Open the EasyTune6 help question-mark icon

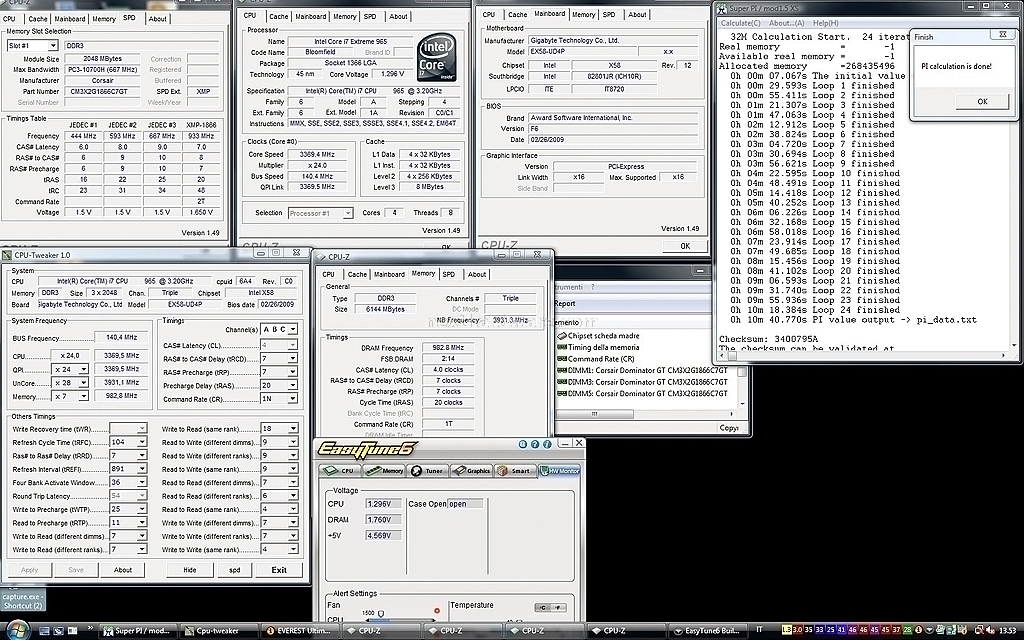pyautogui.click(x=535, y=444)
